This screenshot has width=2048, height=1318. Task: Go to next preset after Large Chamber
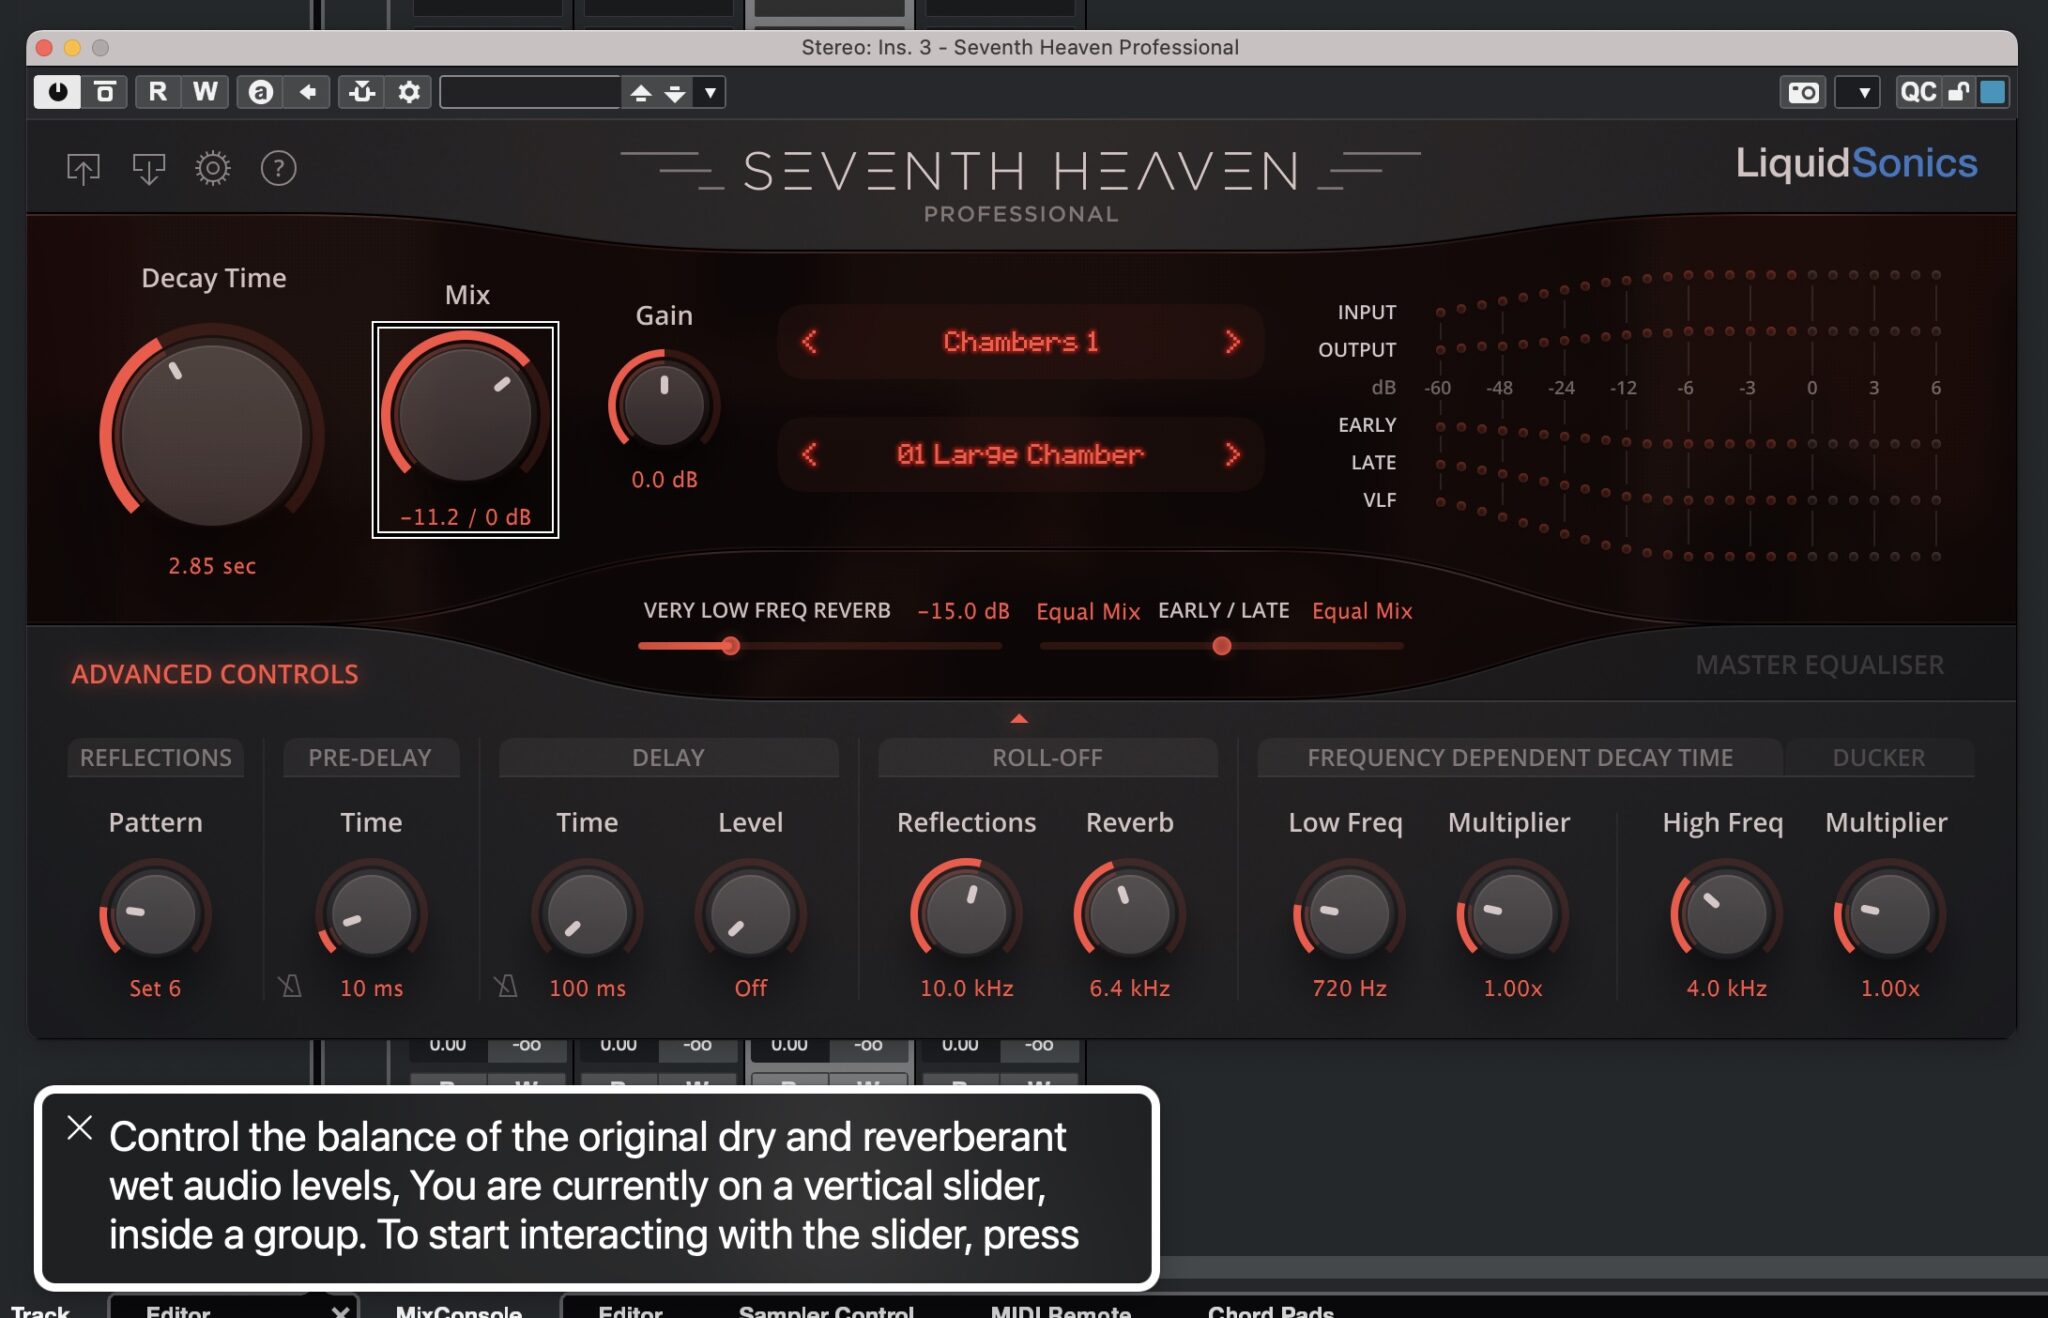click(1232, 454)
